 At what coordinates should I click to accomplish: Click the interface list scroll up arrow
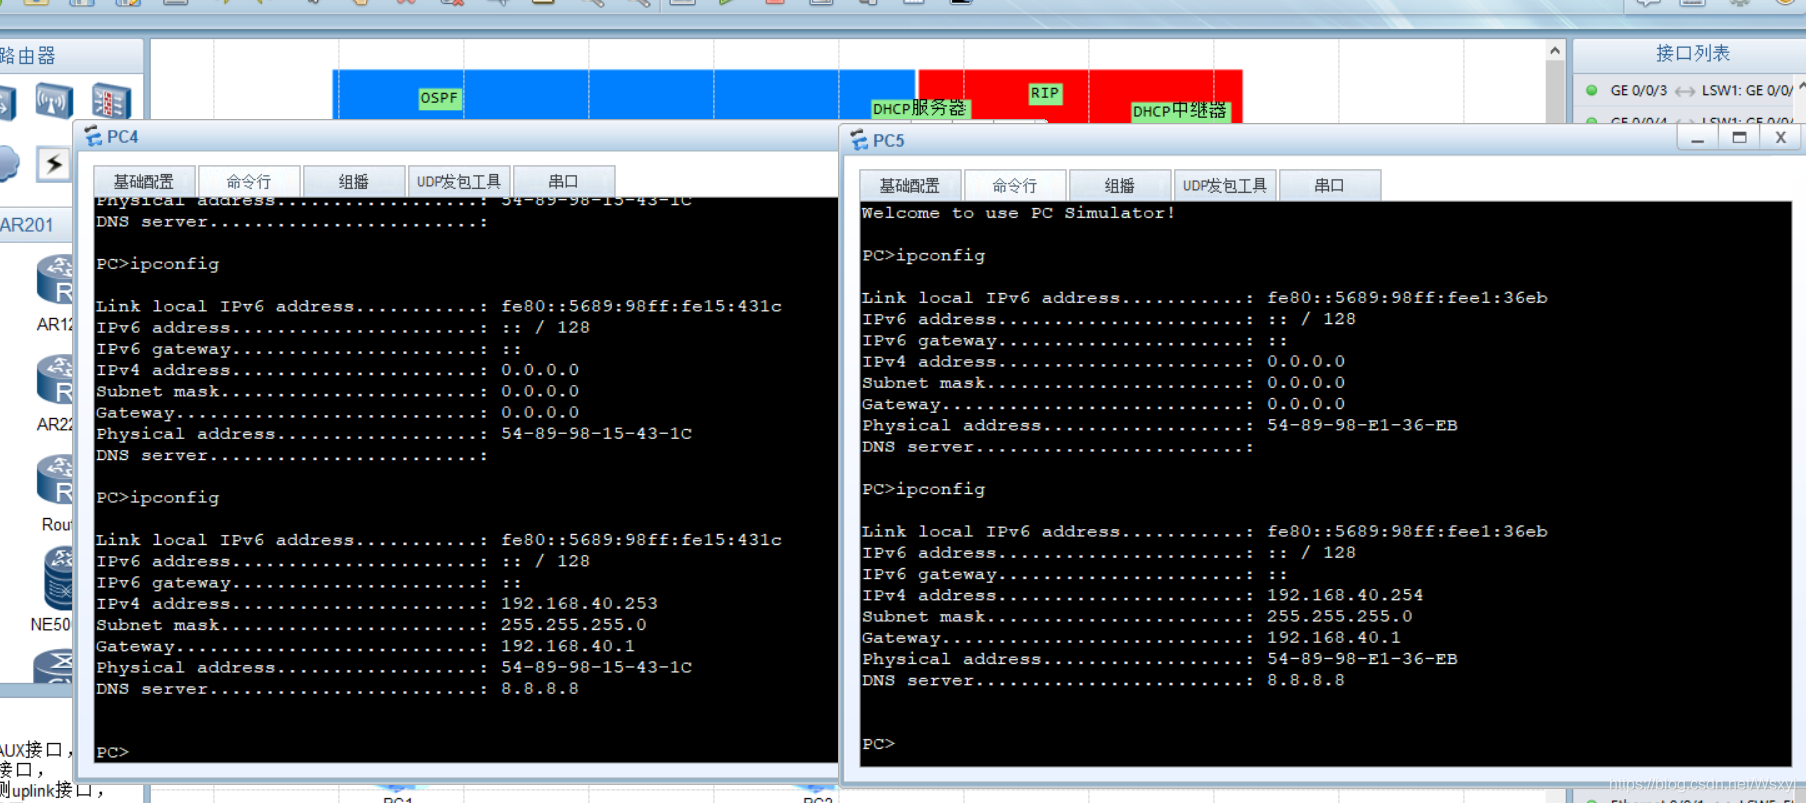click(x=1802, y=87)
